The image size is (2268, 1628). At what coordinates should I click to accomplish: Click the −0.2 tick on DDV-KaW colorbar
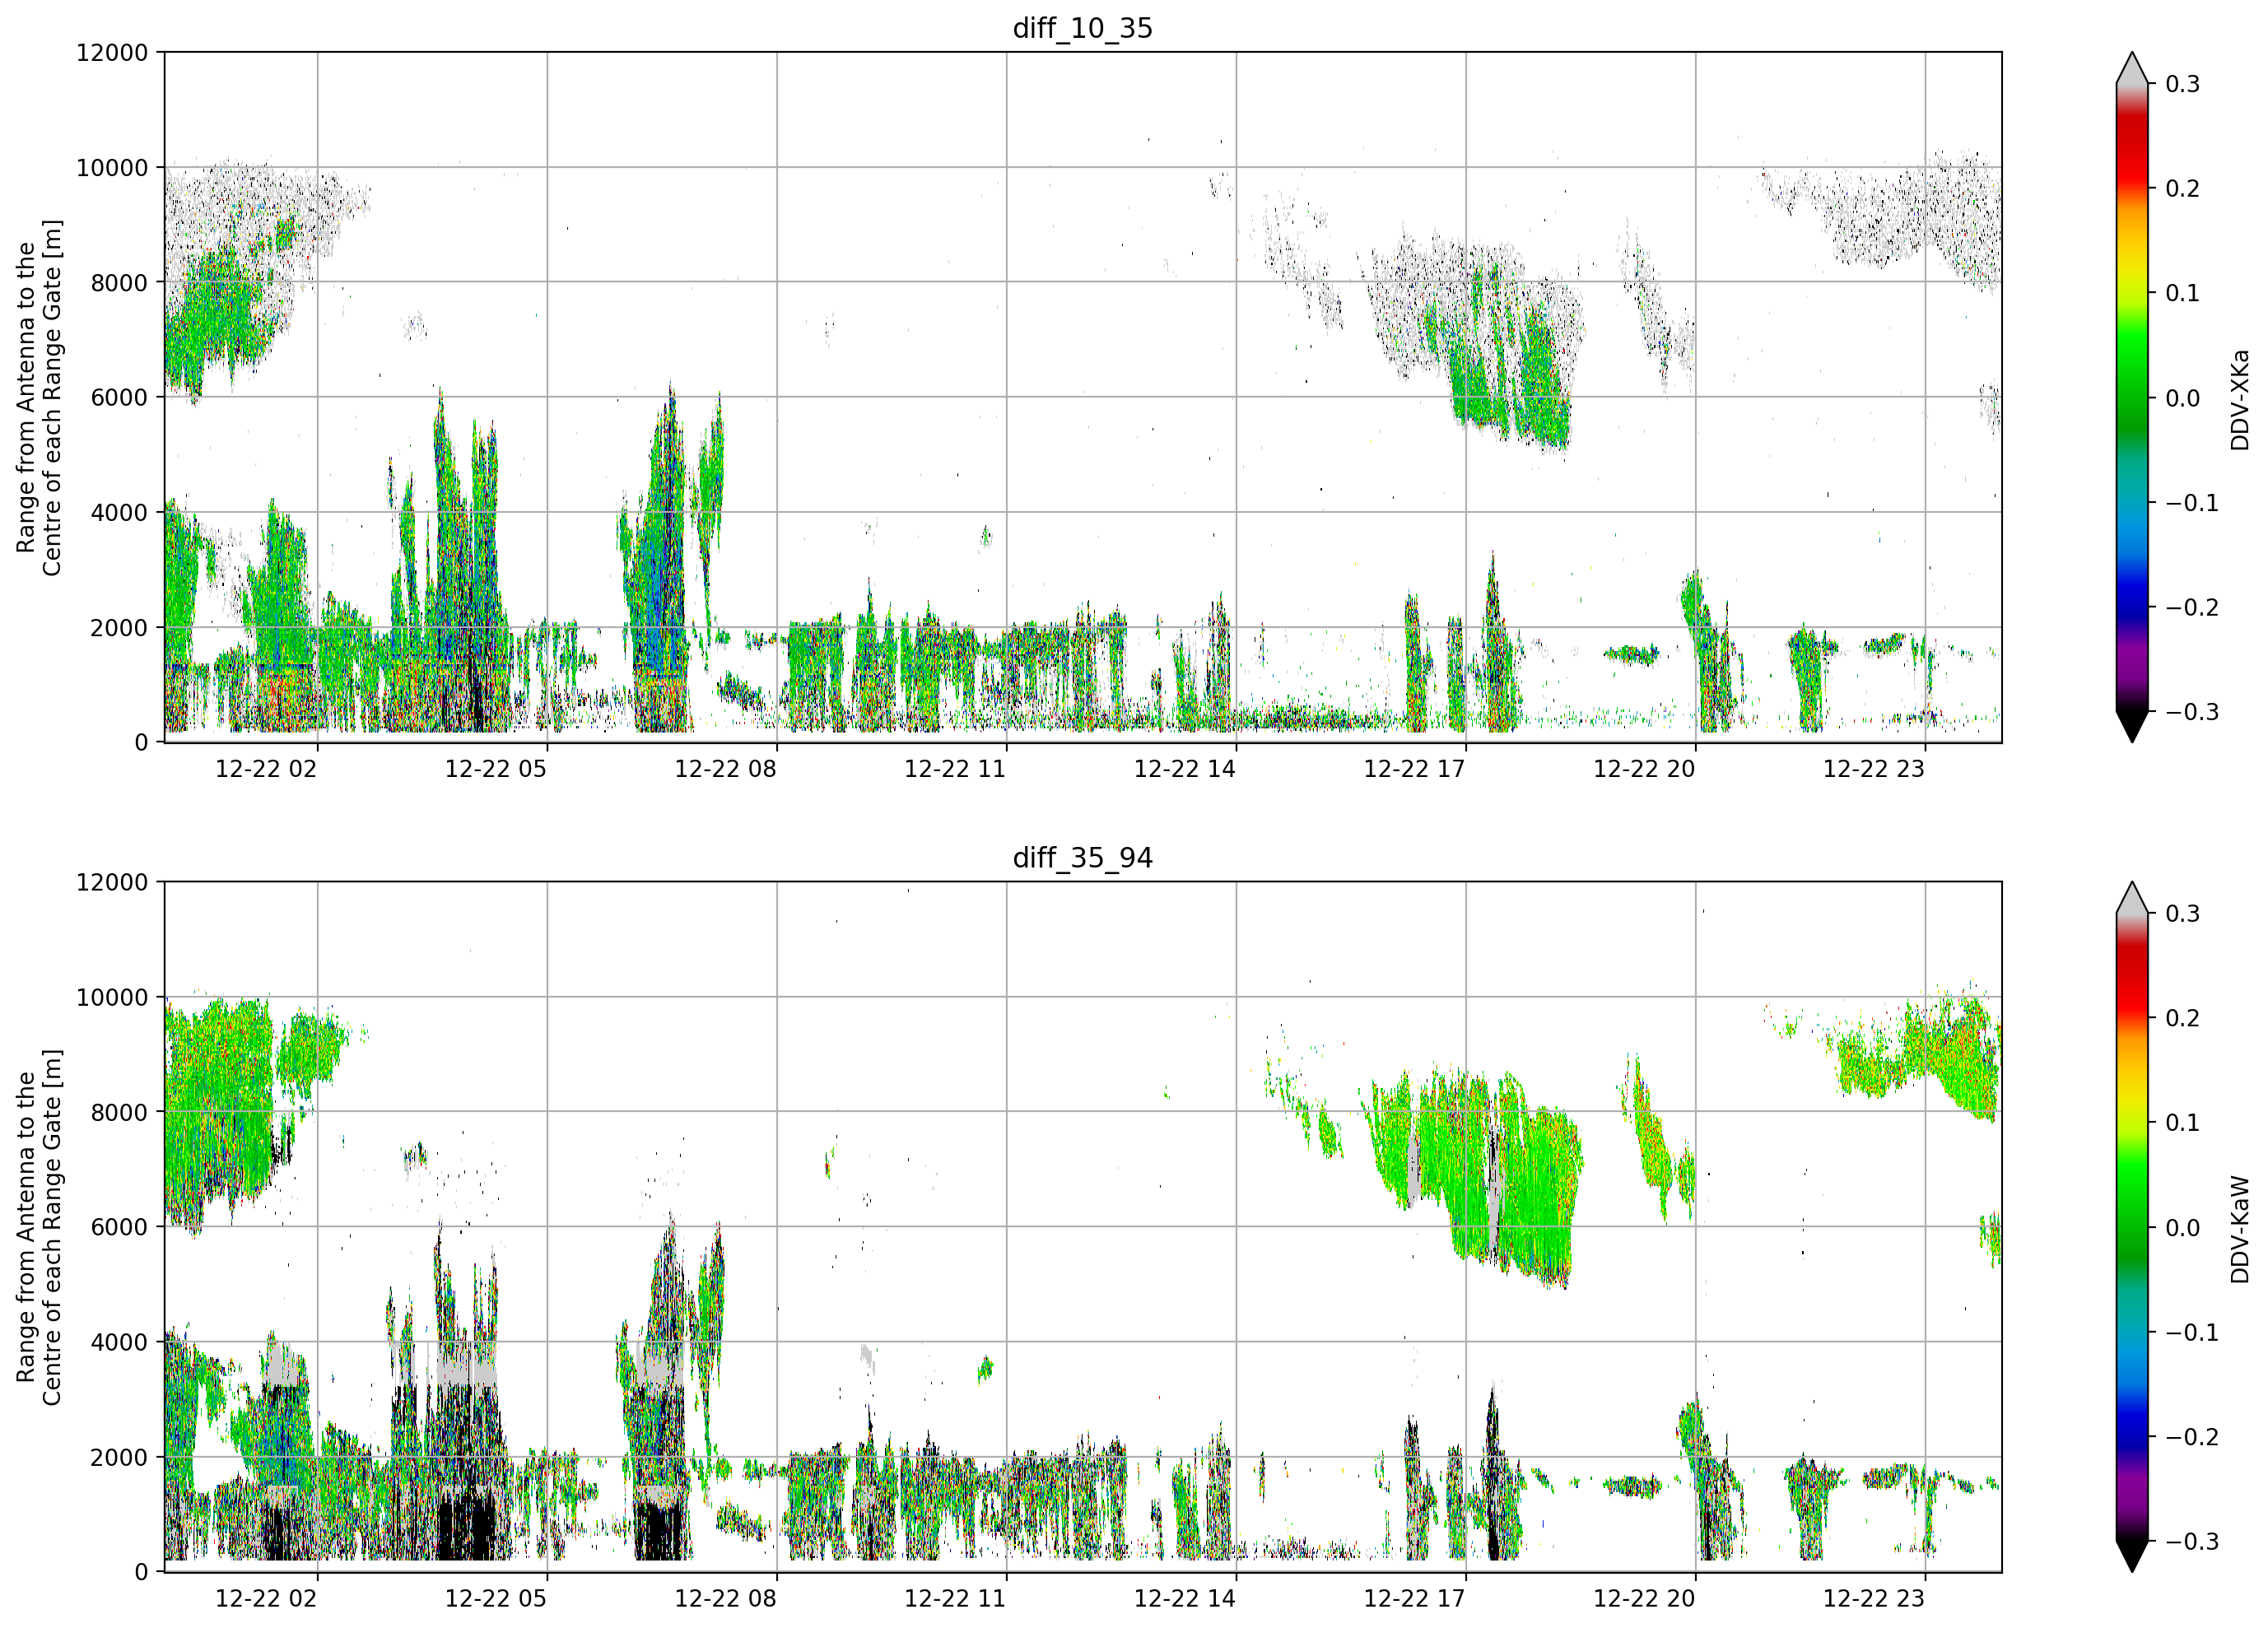2192,1437
